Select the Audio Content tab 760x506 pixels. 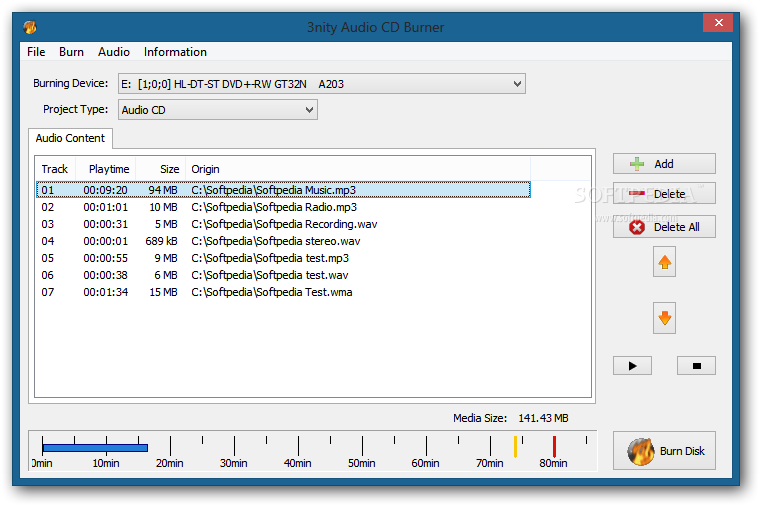(70, 138)
